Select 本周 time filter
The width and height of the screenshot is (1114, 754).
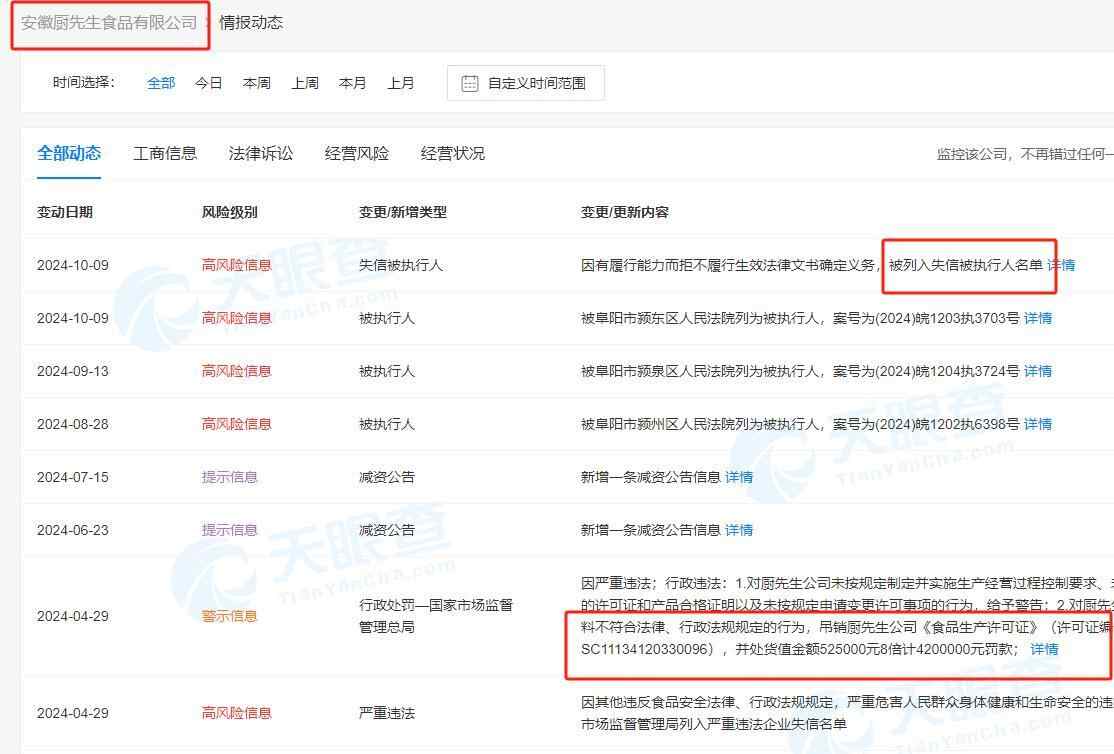coord(257,83)
